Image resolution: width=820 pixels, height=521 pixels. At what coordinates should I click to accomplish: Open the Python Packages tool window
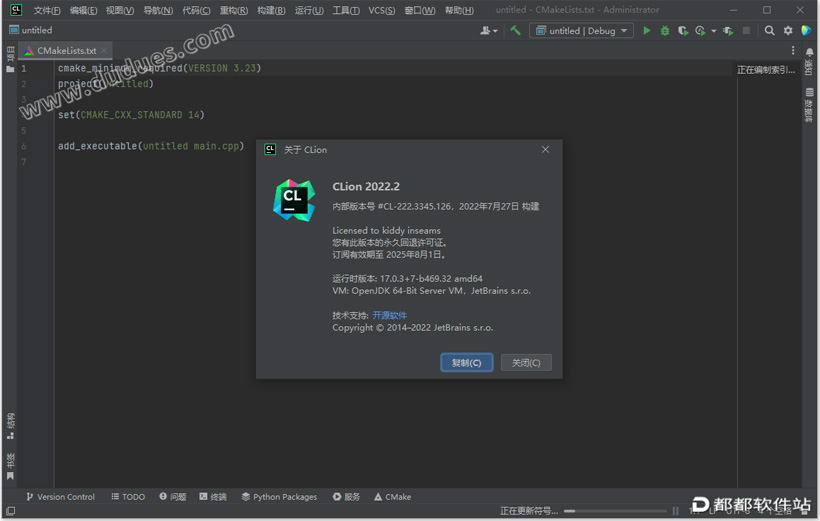tap(279, 496)
